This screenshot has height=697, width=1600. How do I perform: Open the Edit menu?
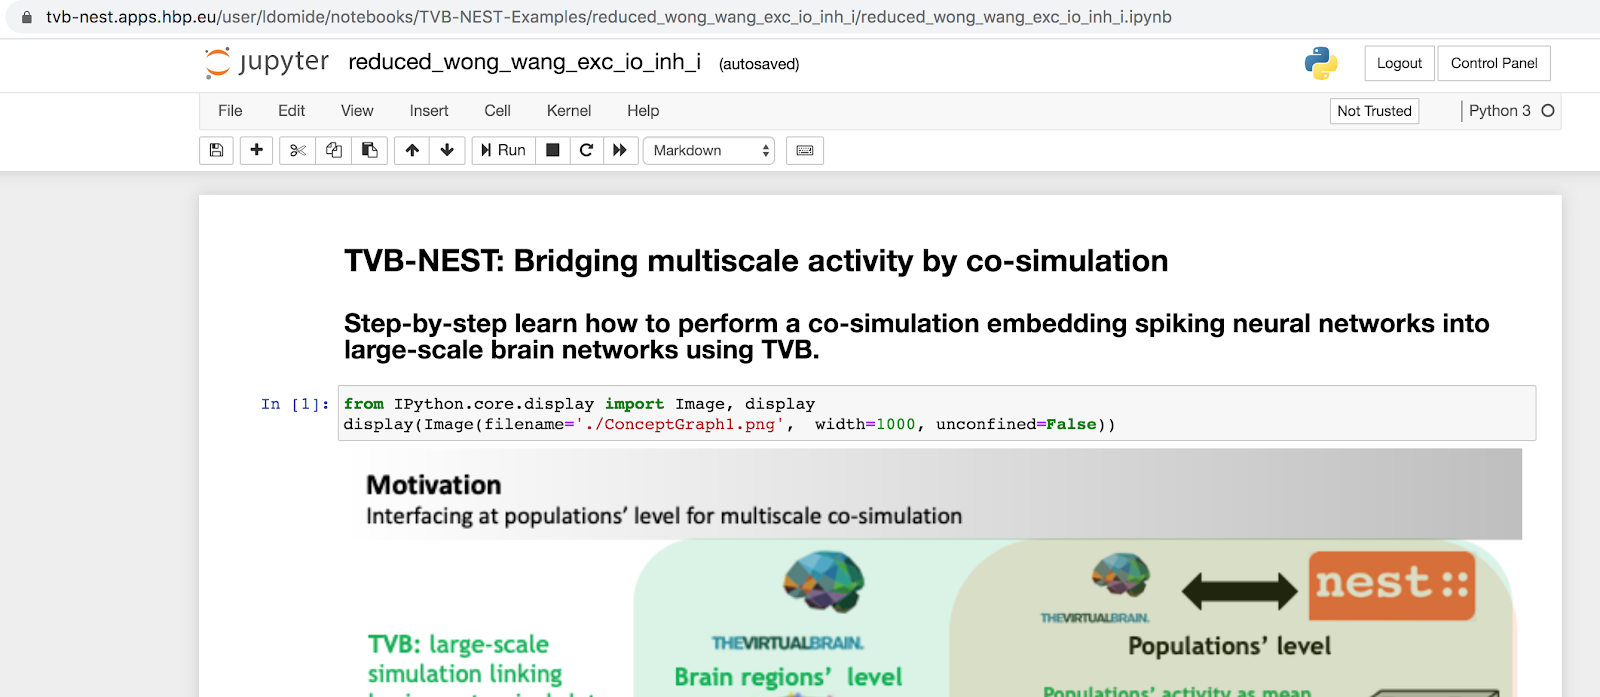(x=291, y=111)
